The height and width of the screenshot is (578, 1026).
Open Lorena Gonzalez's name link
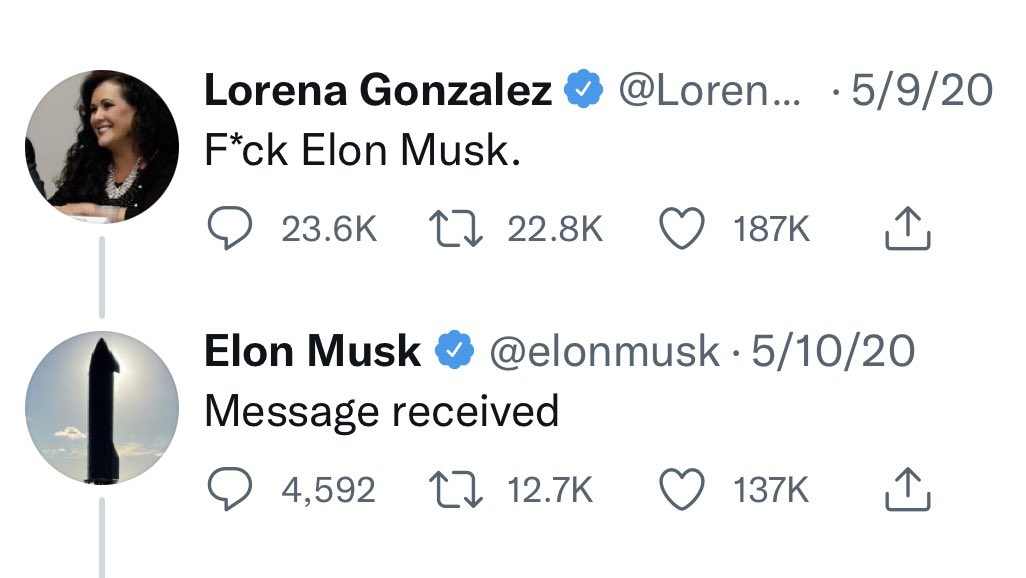[x=378, y=90]
